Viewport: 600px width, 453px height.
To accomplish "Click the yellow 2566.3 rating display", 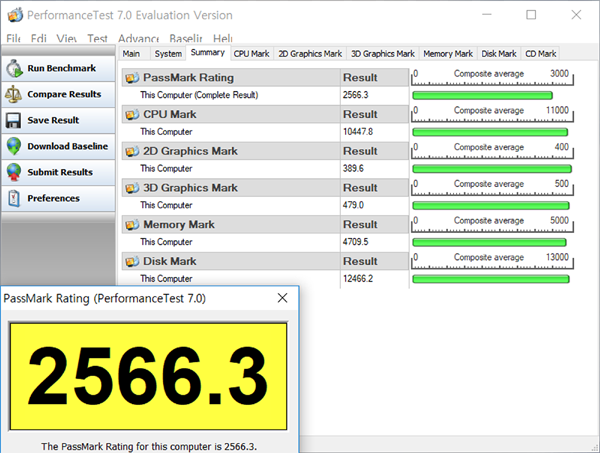I will (x=148, y=376).
